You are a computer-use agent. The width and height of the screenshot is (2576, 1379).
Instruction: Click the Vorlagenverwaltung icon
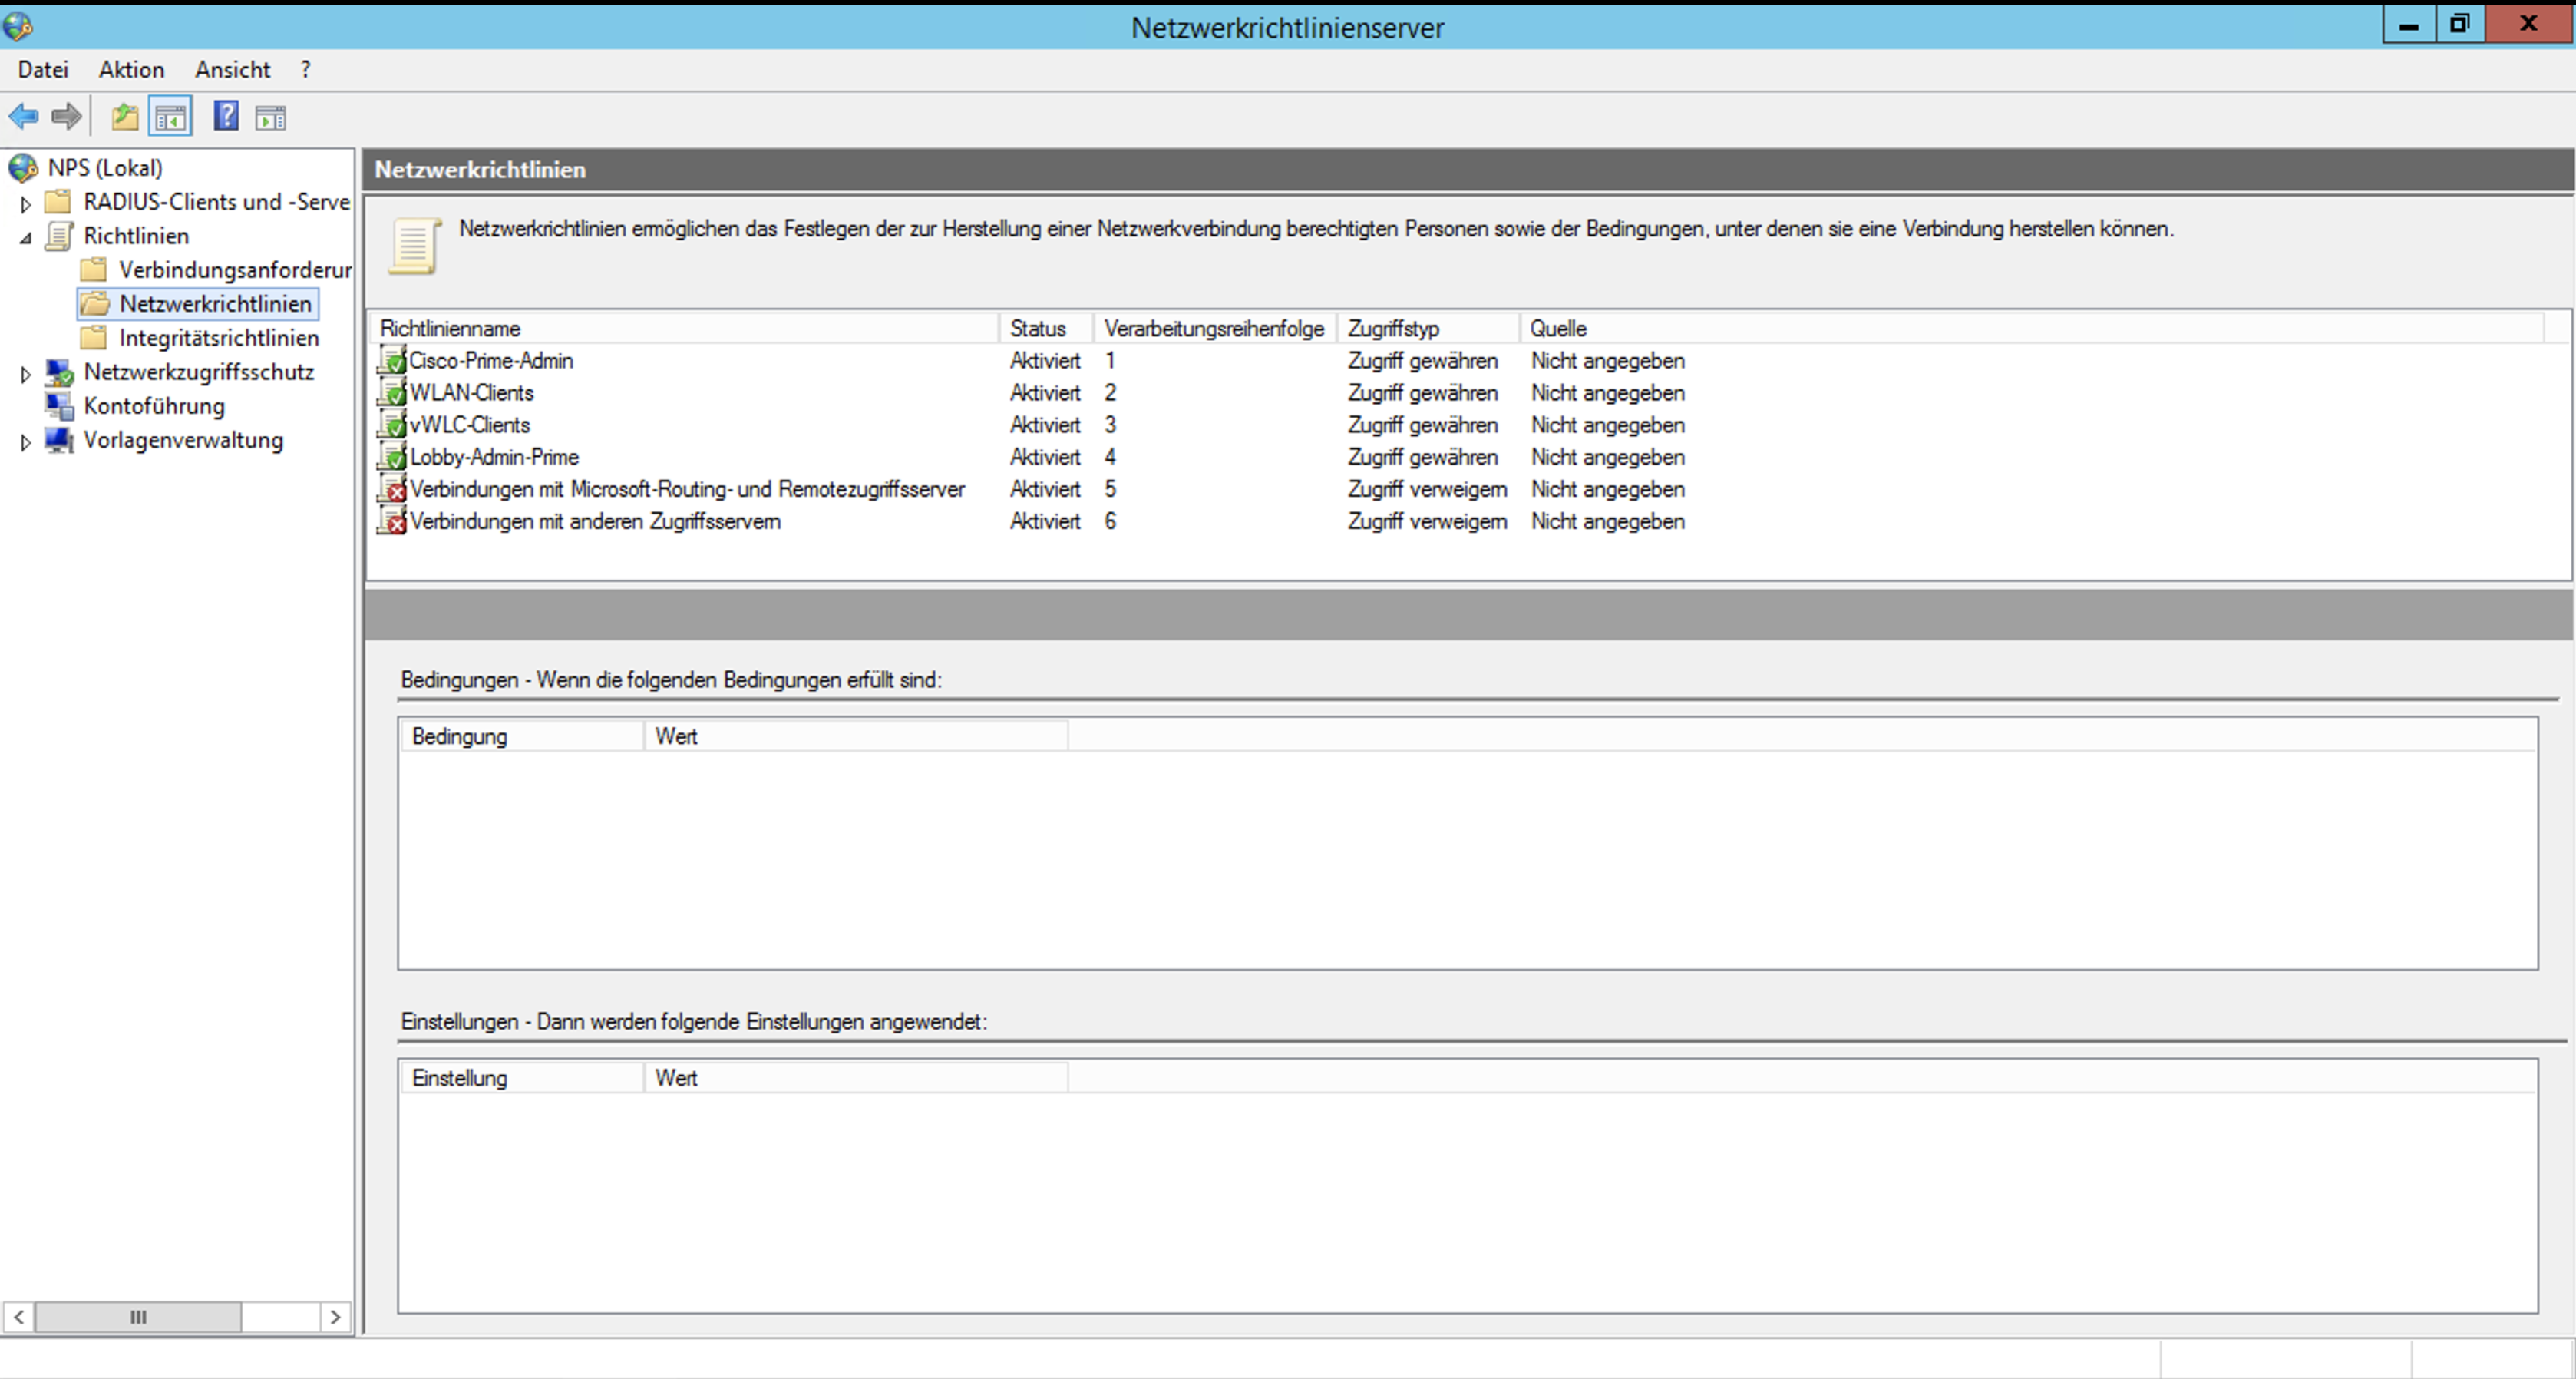tap(59, 441)
